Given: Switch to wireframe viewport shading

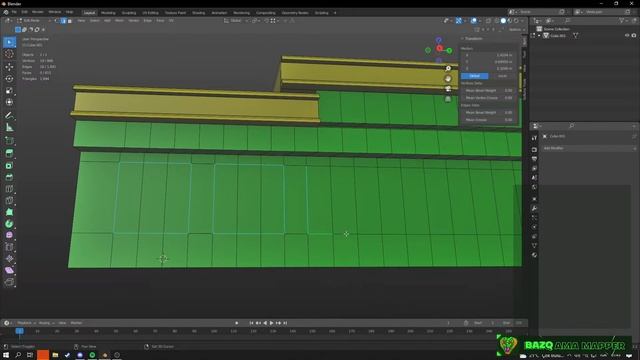Looking at the screenshot, I should (497, 20).
